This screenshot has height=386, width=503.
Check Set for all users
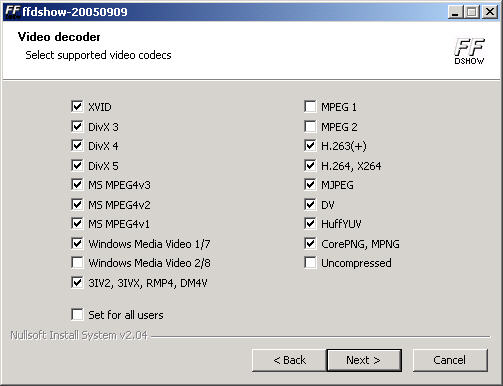pyautogui.click(x=77, y=314)
